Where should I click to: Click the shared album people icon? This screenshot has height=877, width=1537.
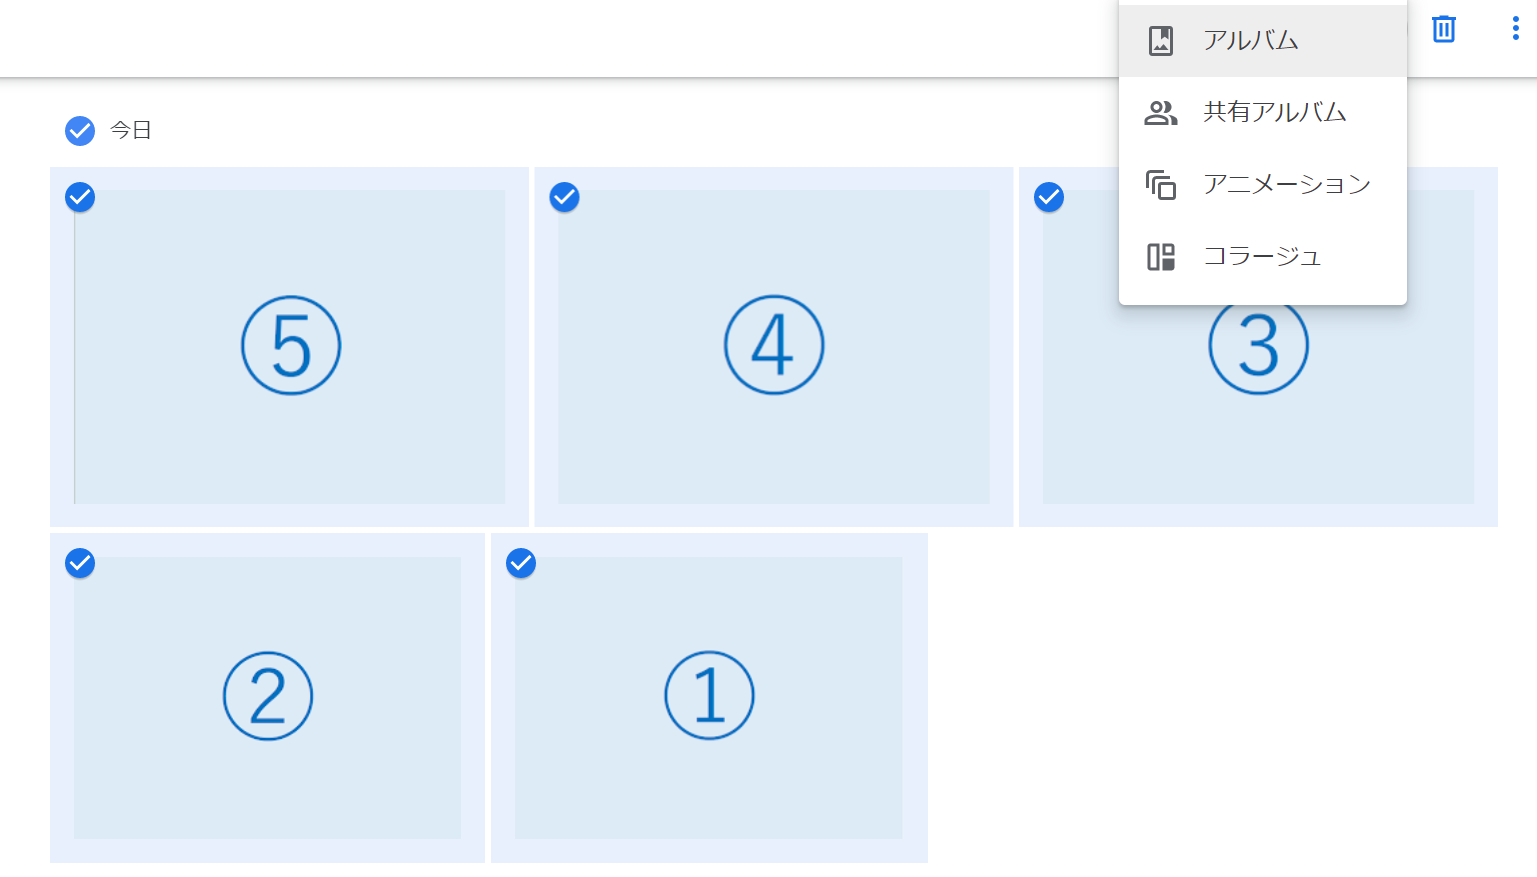pos(1160,113)
